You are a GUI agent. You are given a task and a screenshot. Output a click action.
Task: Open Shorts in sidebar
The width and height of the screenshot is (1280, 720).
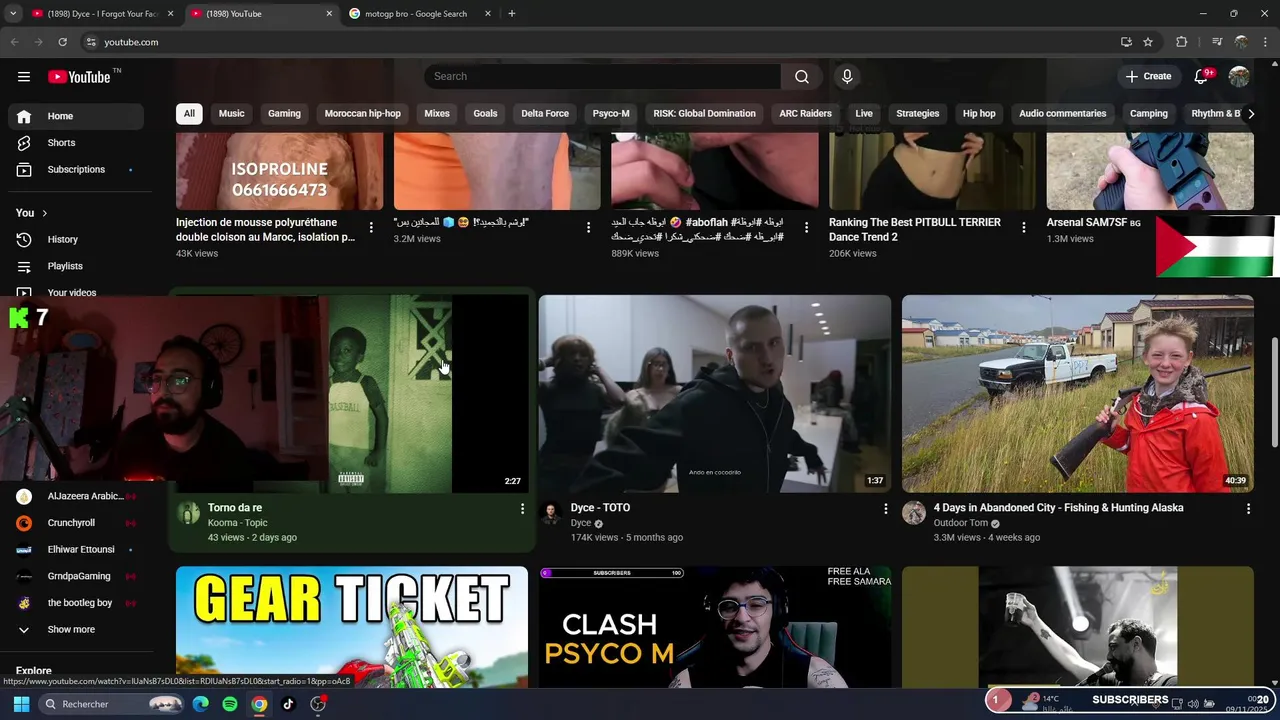point(76,143)
